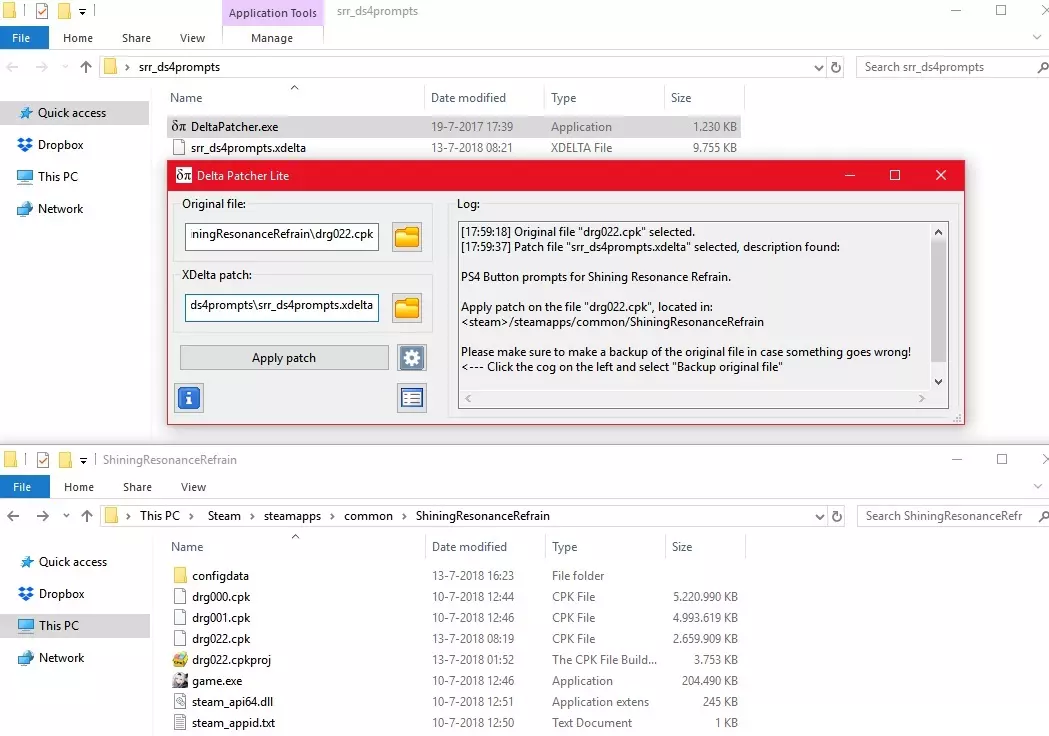
Task: Open Home tab in ShiningResonanceRefrain window
Action: pyautogui.click(x=79, y=487)
